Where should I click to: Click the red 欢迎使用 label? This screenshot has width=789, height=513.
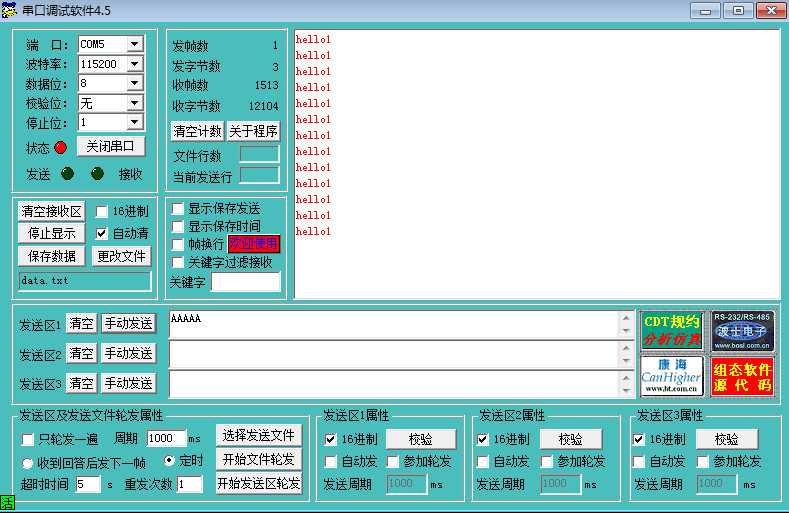(x=254, y=244)
